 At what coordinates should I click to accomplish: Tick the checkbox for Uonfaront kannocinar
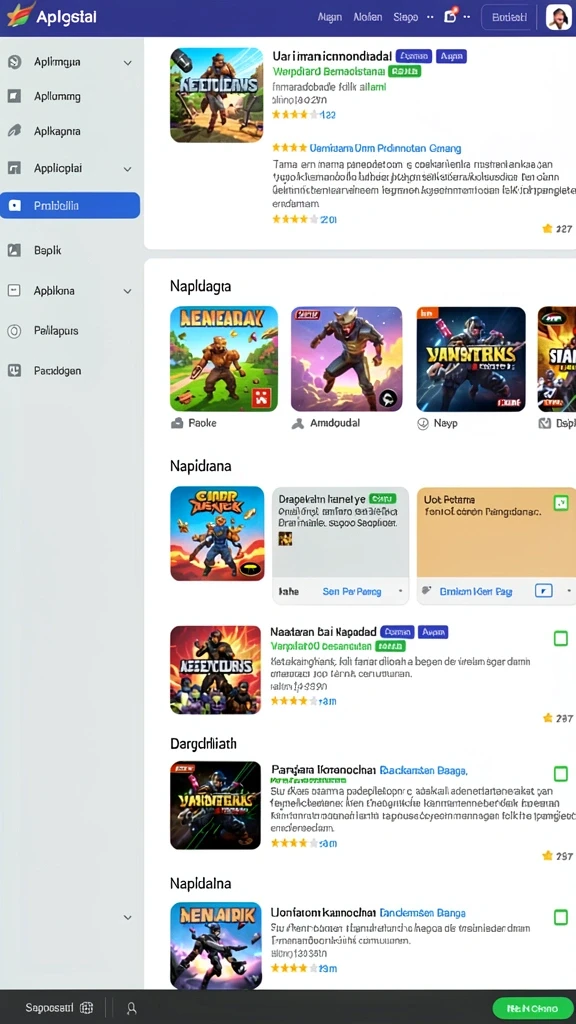pos(560,917)
